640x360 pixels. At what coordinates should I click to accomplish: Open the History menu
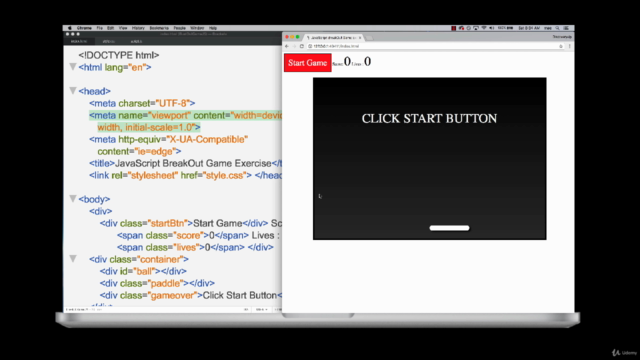pyautogui.click(x=138, y=28)
